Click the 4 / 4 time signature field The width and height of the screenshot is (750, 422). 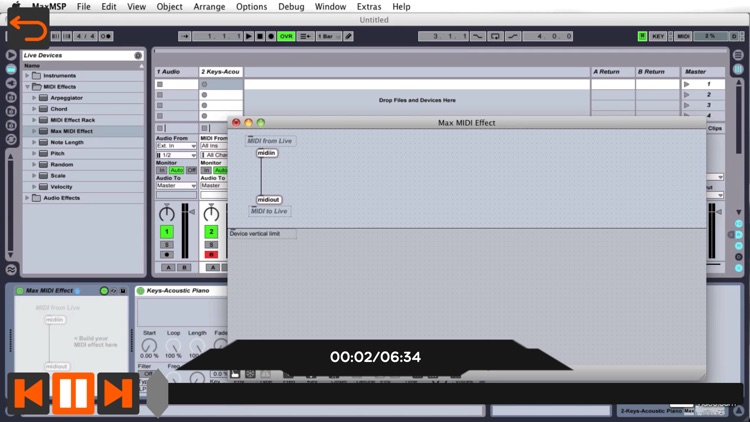click(86, 36)
